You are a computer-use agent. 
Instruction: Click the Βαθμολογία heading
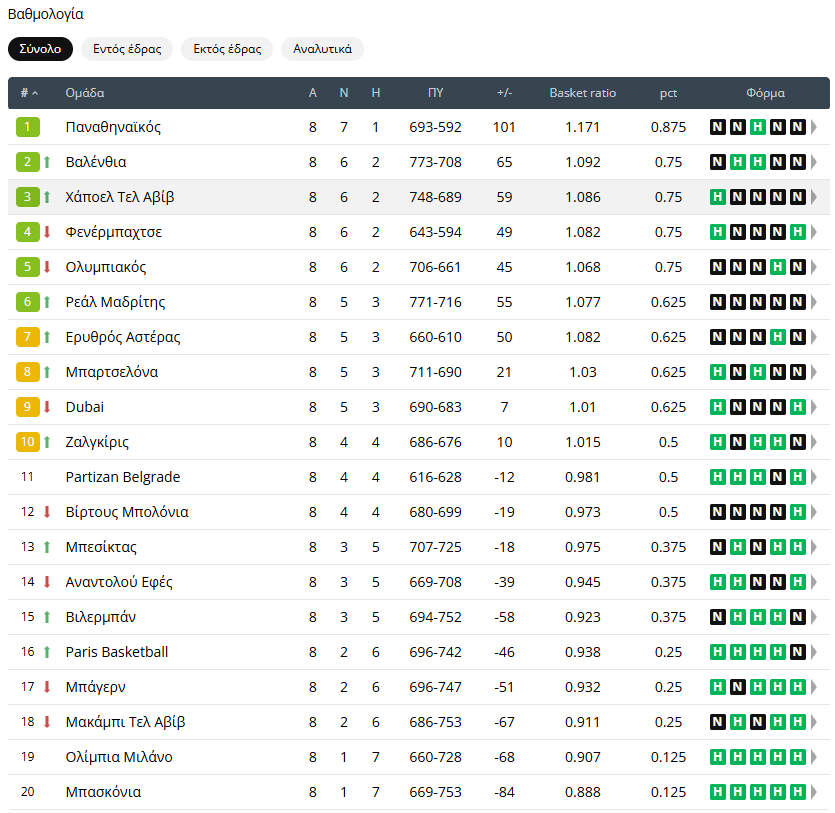(46, 14)
